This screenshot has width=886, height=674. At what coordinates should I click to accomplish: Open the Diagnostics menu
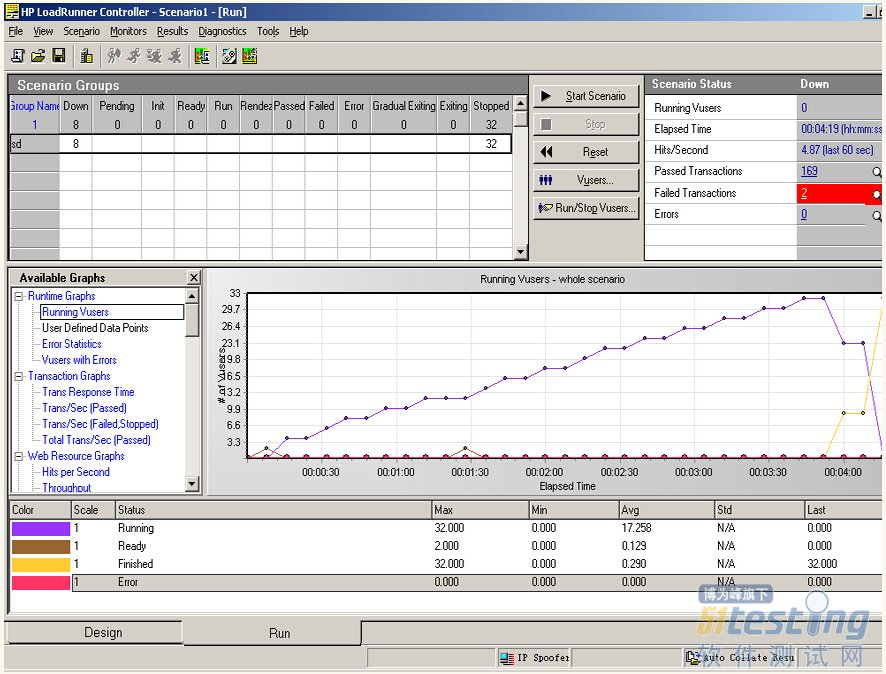click(x=222, y=31)
